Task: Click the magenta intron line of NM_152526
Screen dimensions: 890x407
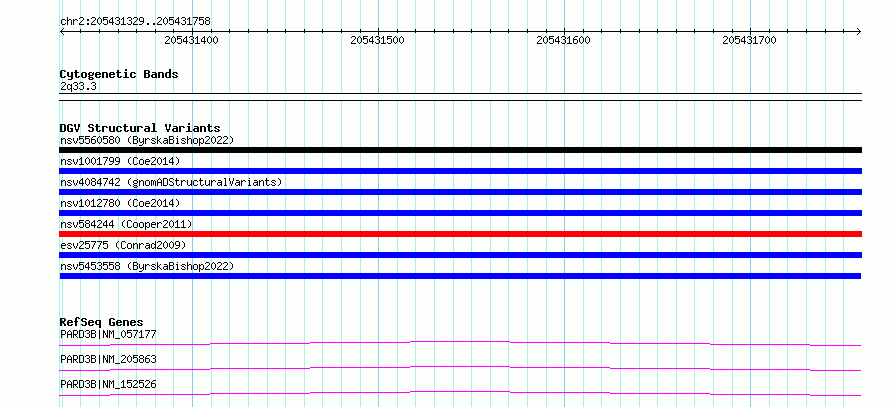Action: [460, 393]
